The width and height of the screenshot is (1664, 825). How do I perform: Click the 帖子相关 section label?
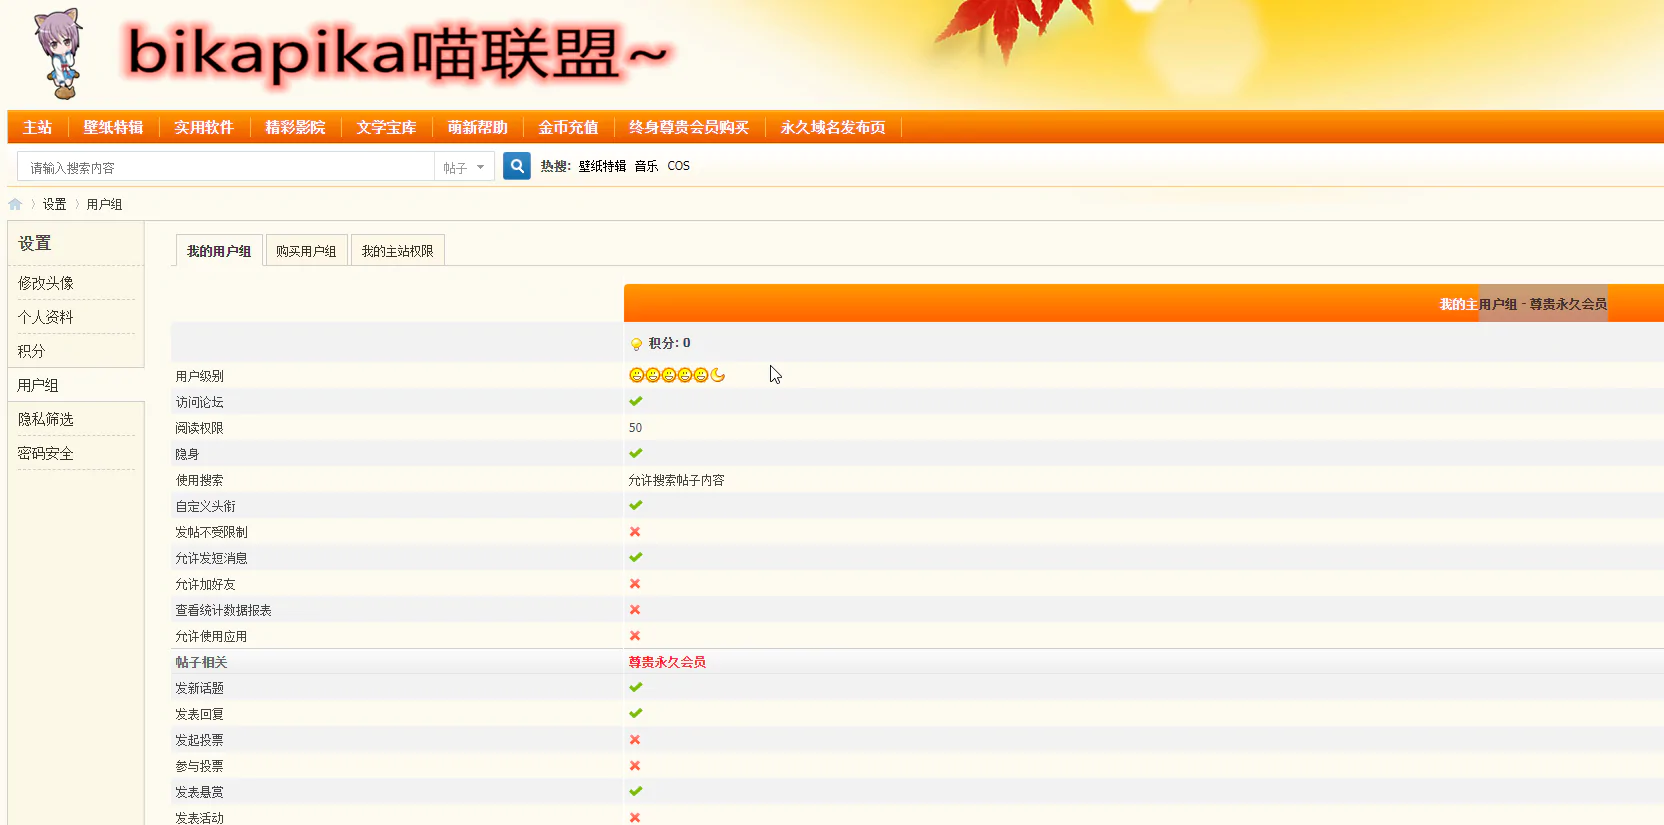(201, 662)
